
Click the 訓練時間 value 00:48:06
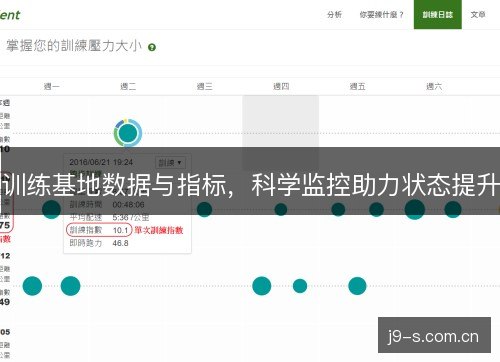(128, 204)
